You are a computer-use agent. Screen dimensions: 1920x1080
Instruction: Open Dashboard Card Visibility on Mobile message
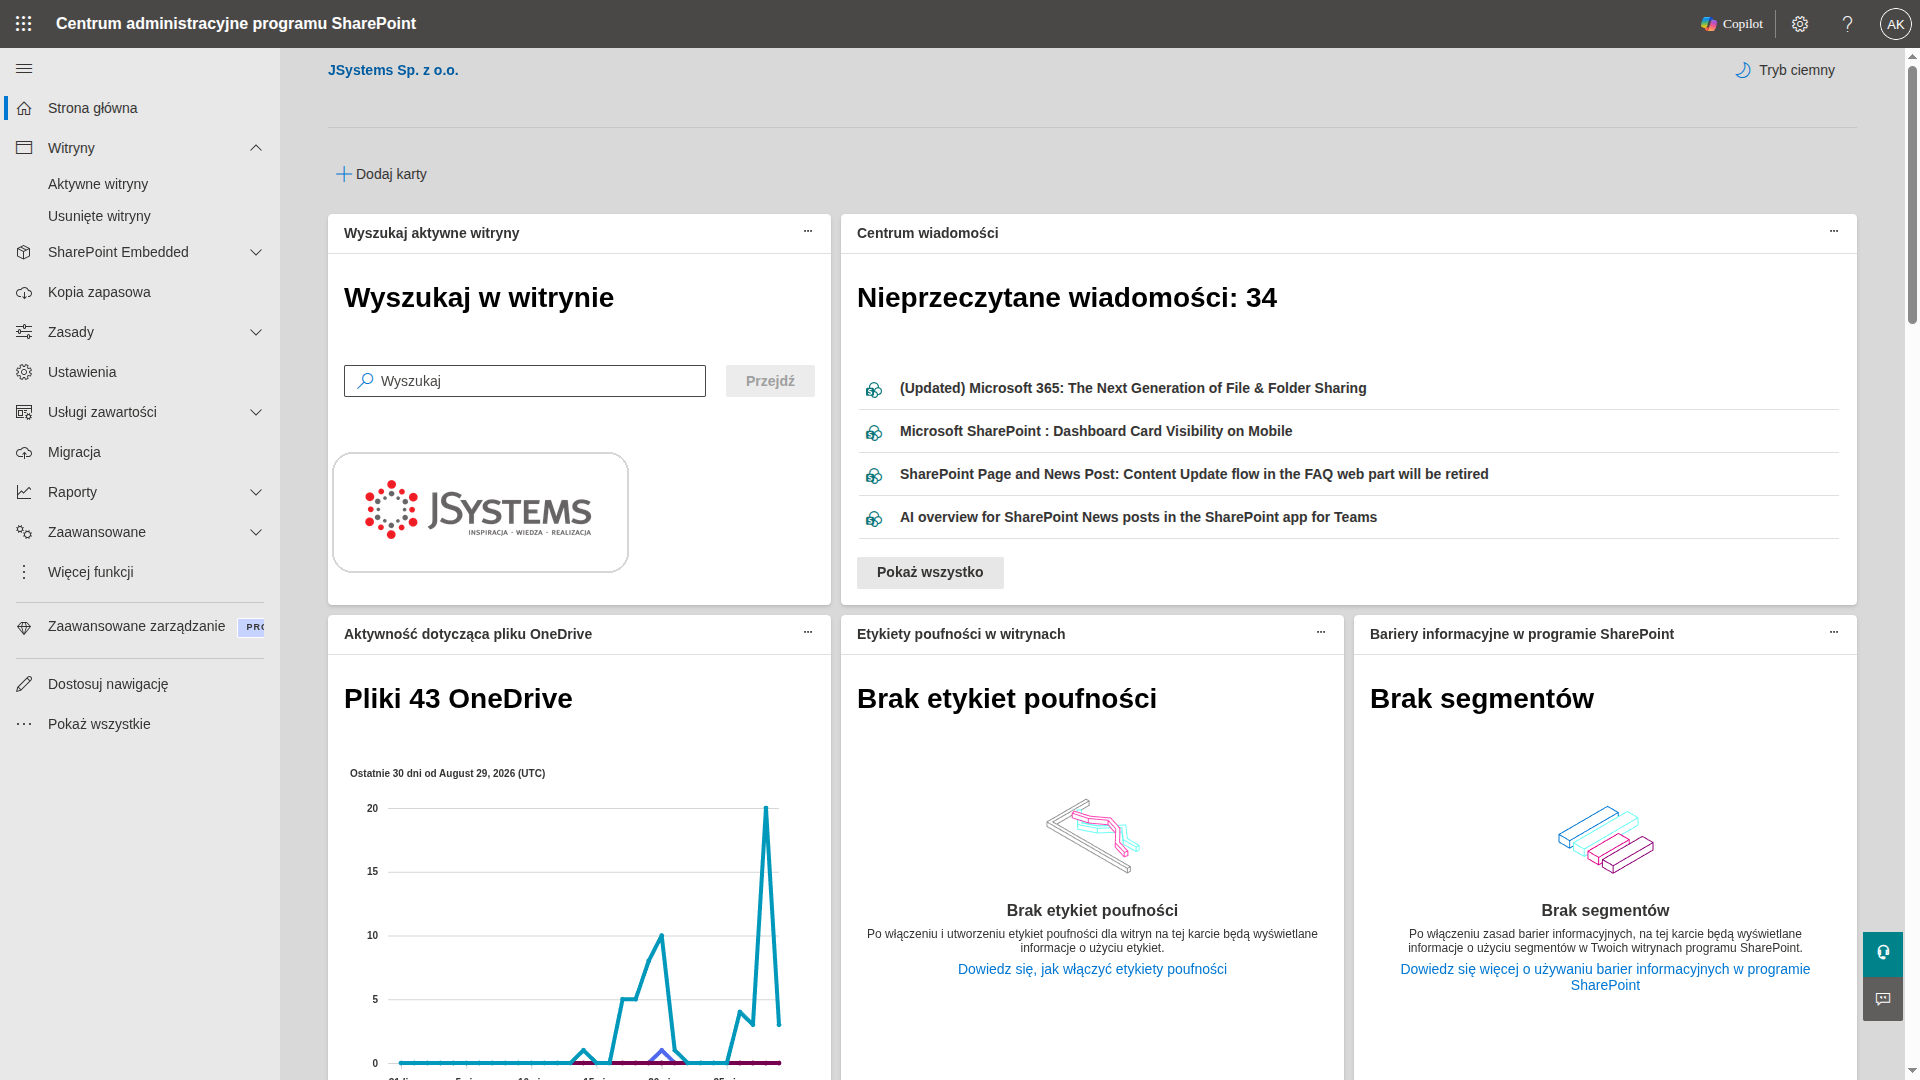(x=1096, y=431)
